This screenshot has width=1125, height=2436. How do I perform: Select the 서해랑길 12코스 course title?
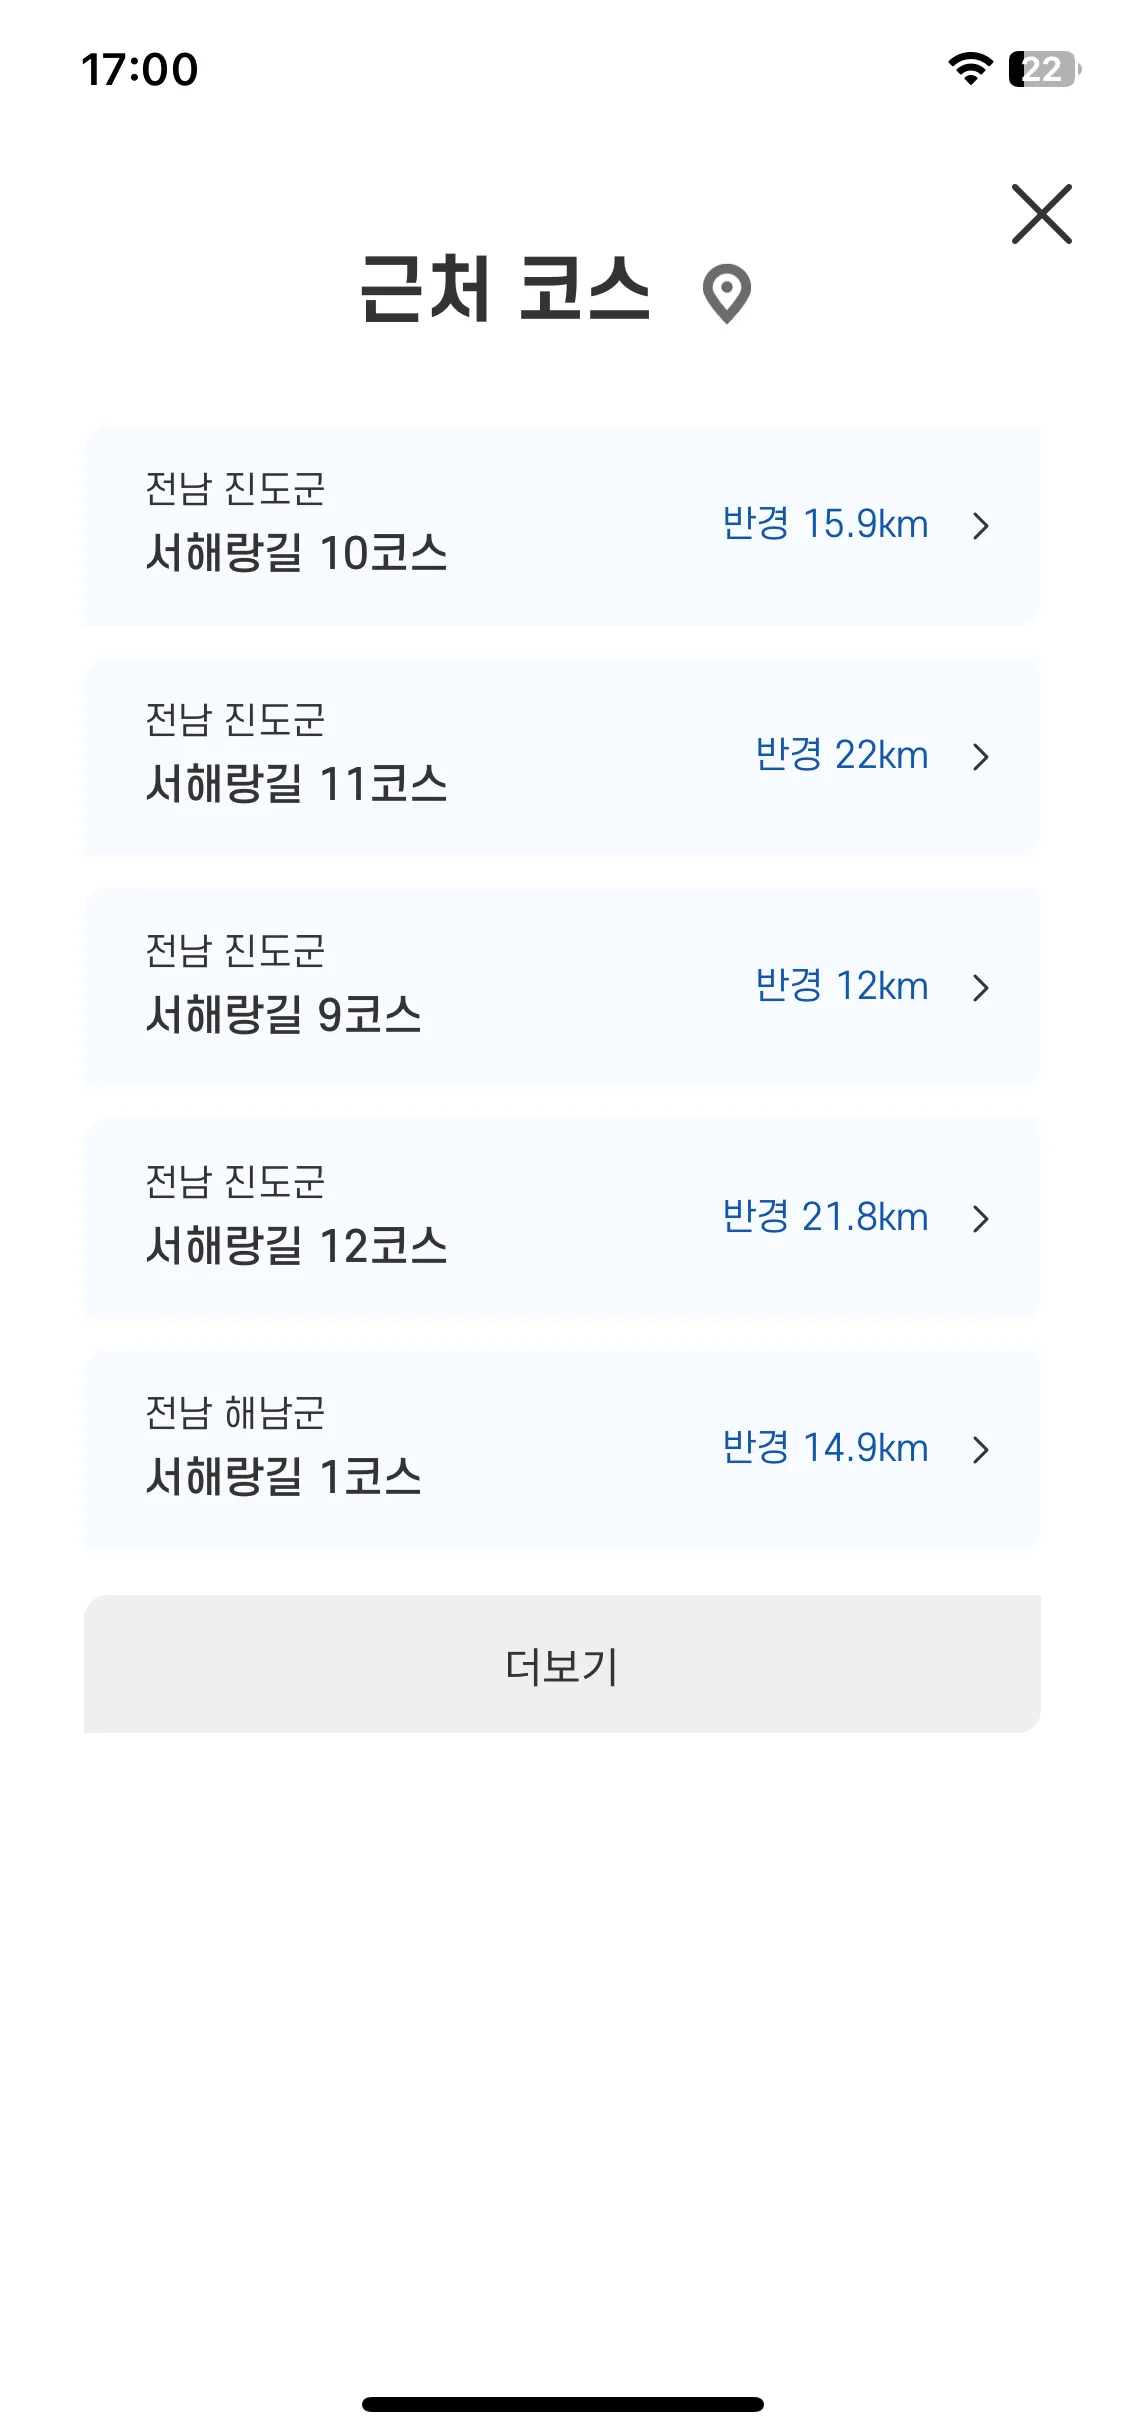[x=296, y=1246]
